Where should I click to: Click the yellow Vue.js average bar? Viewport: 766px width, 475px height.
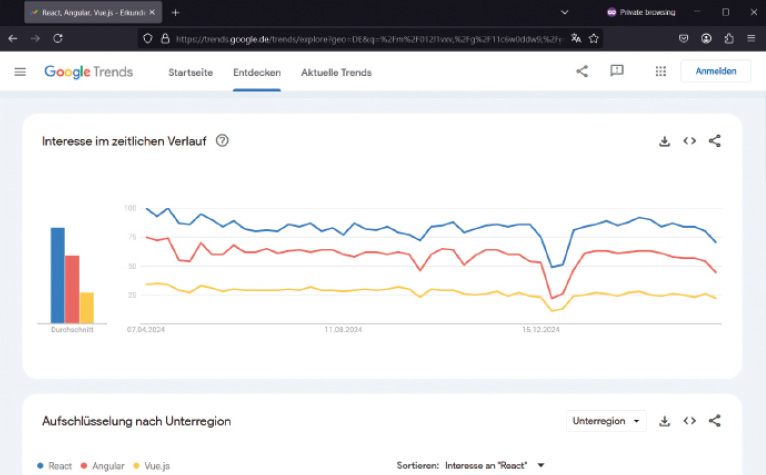(x=86, y=308)
